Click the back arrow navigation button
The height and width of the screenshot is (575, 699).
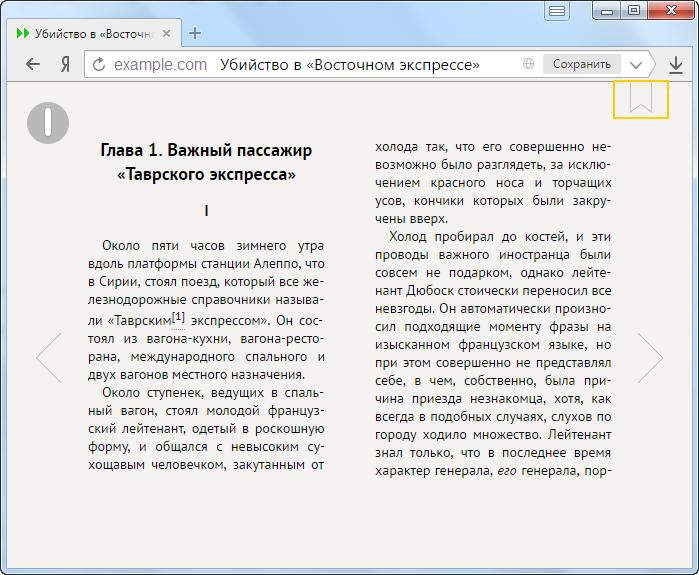tap(33, 64)
